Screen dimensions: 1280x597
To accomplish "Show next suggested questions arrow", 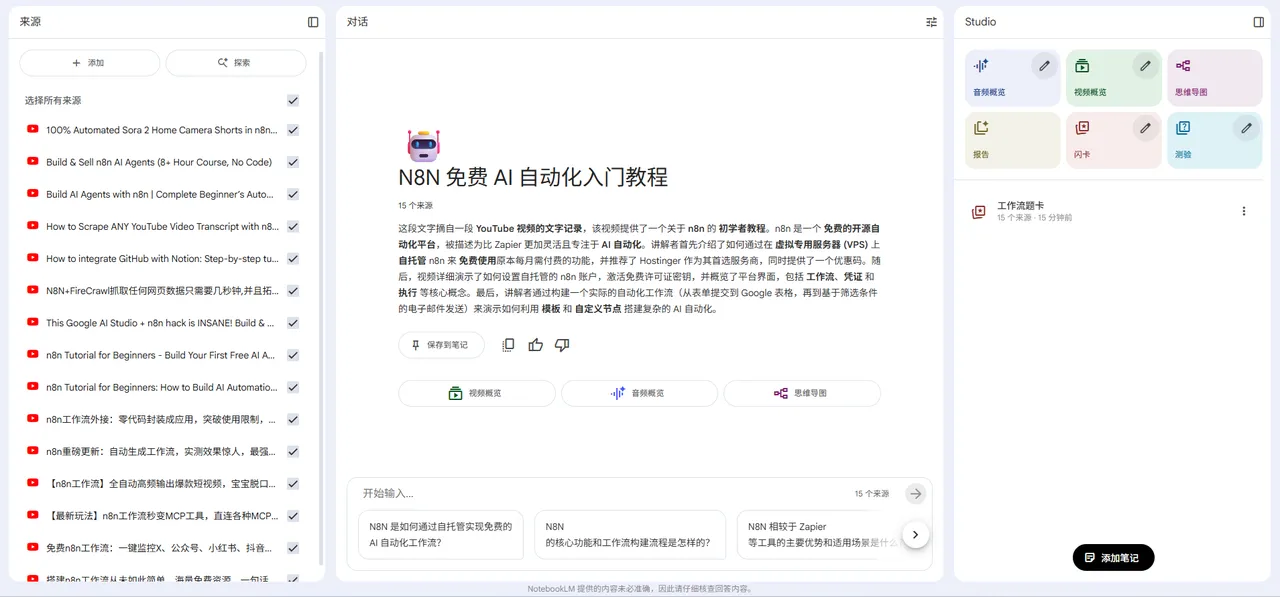I will click(x=915, y=535).
